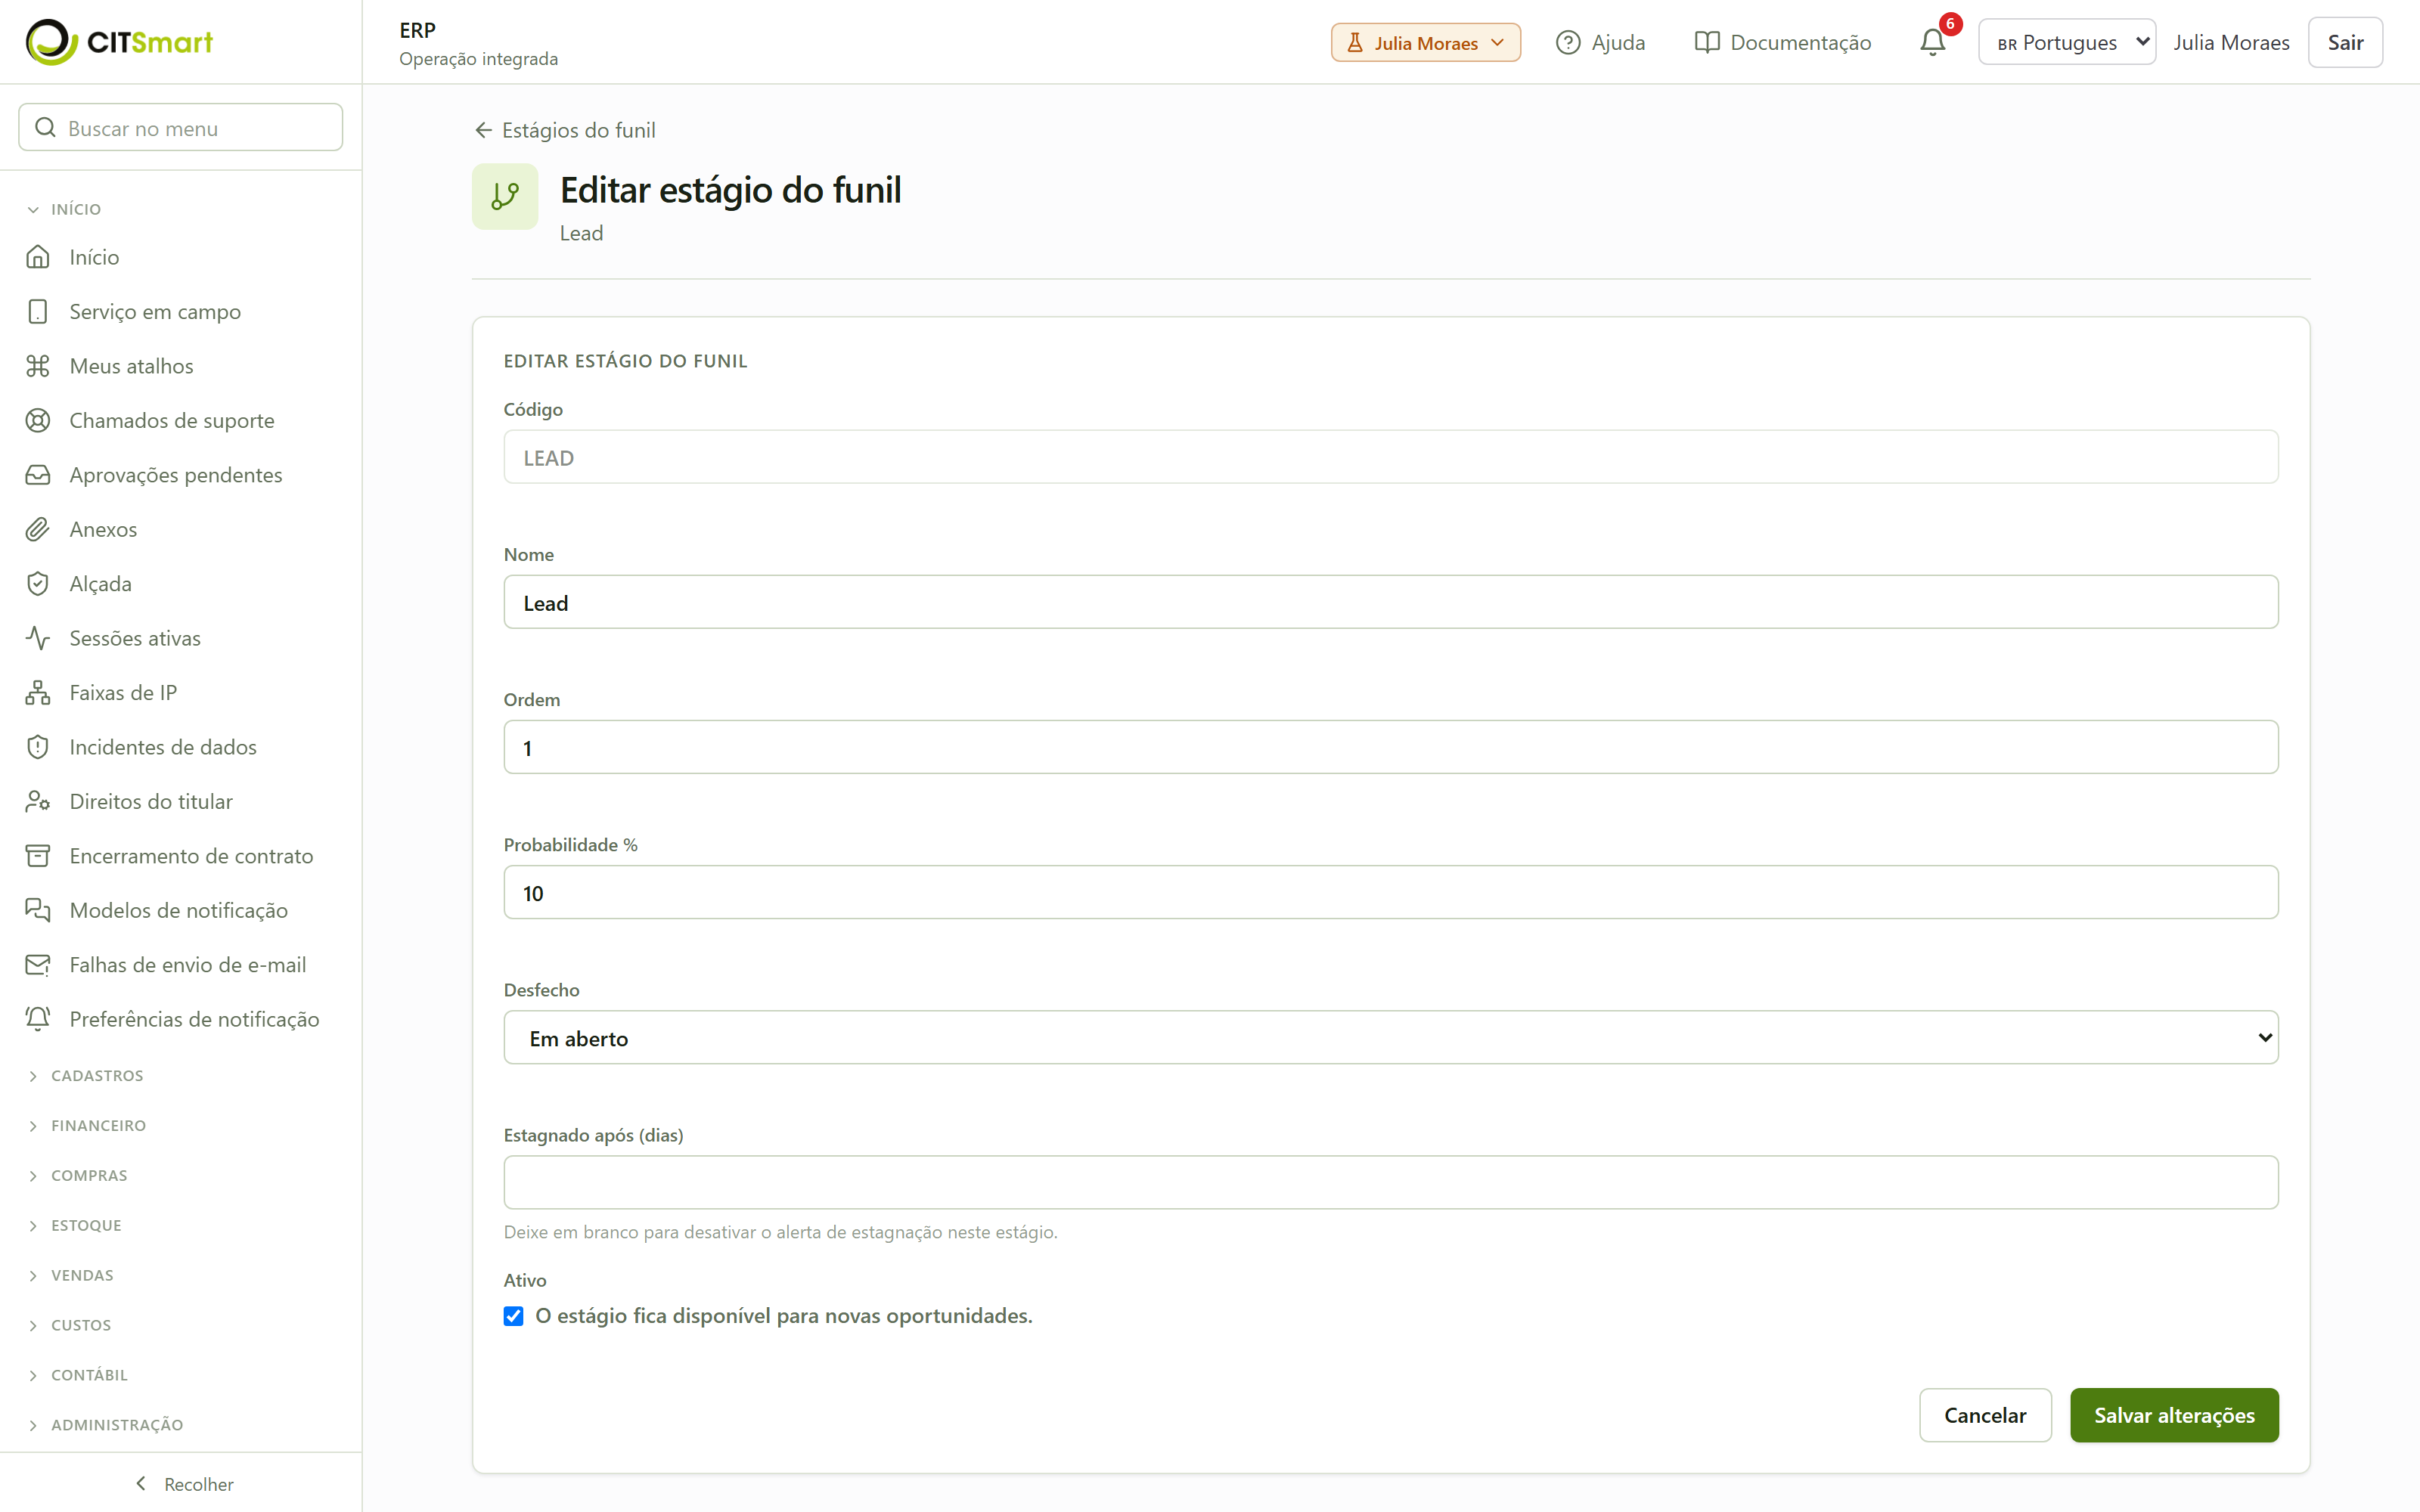
Task: Click the Falhas de envio de e-mail icon
Action: 38,965
